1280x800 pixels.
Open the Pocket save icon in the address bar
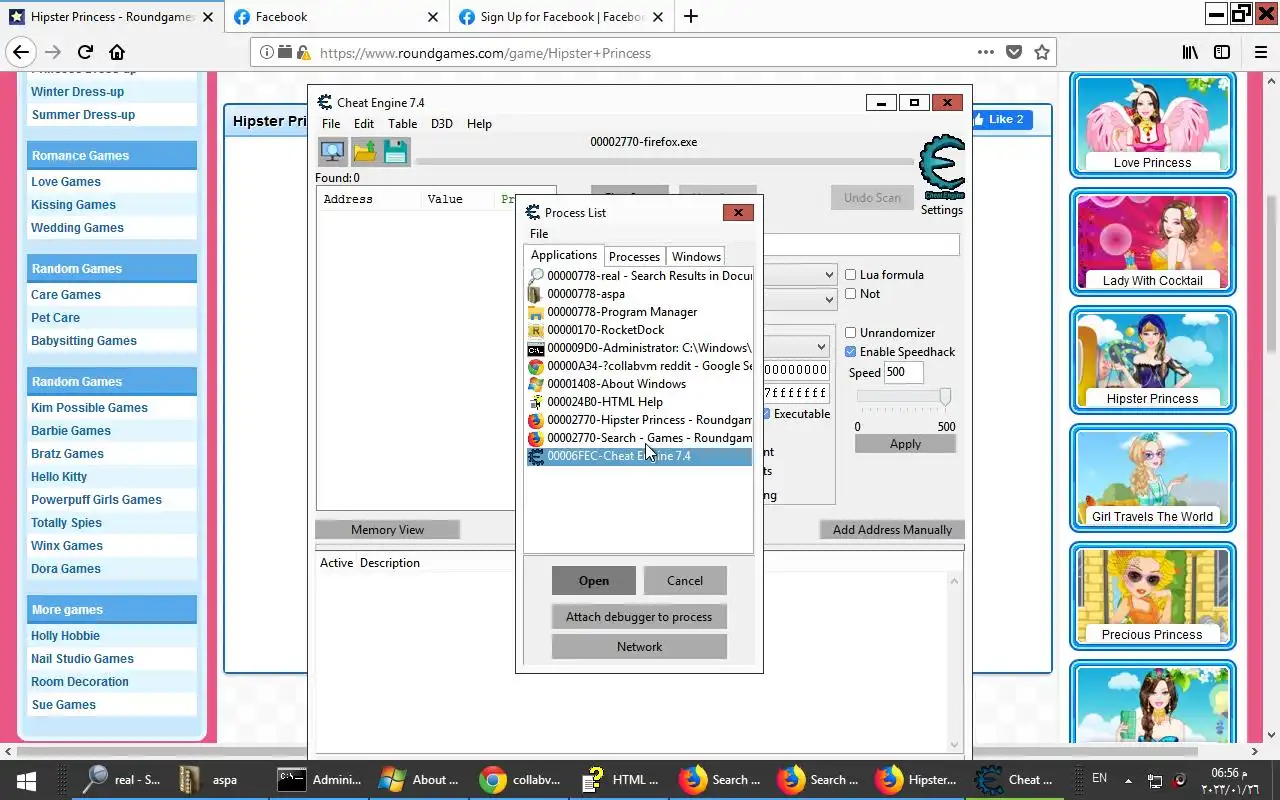1013,53
